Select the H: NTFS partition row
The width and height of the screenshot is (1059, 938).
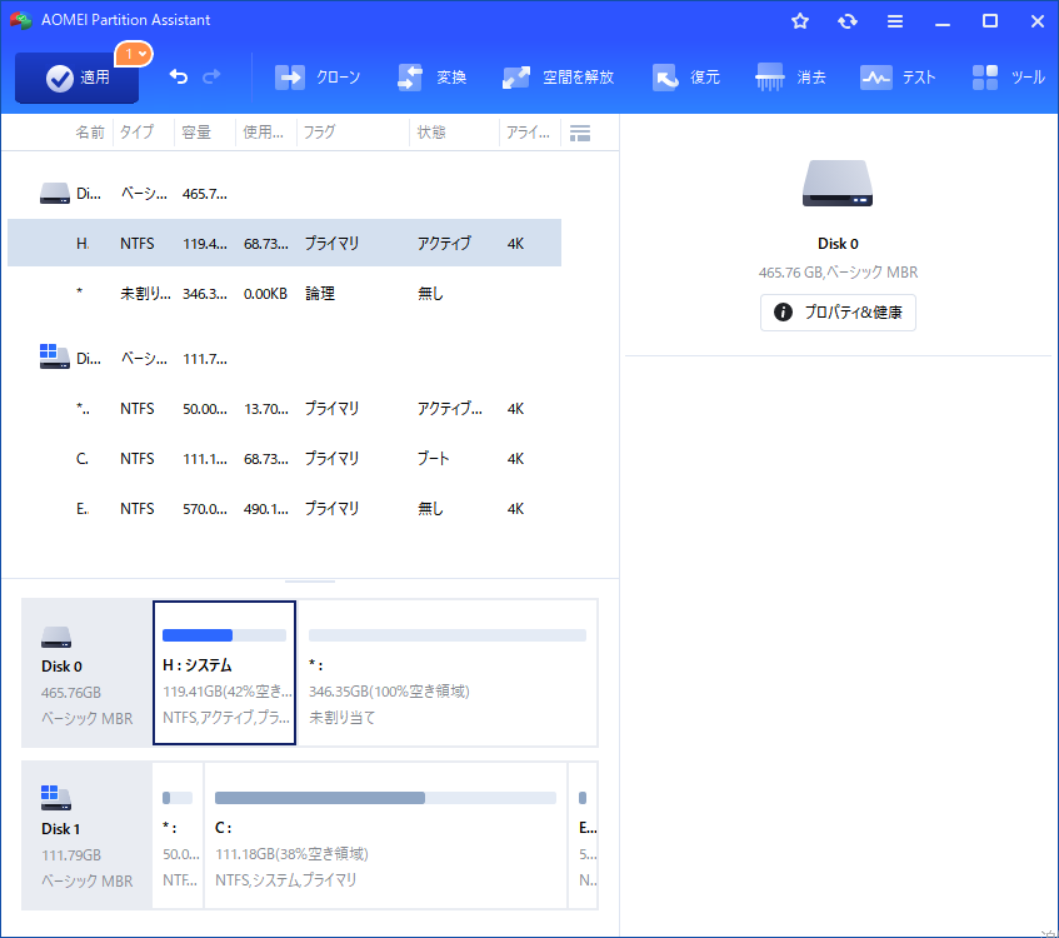click(284, 243)
